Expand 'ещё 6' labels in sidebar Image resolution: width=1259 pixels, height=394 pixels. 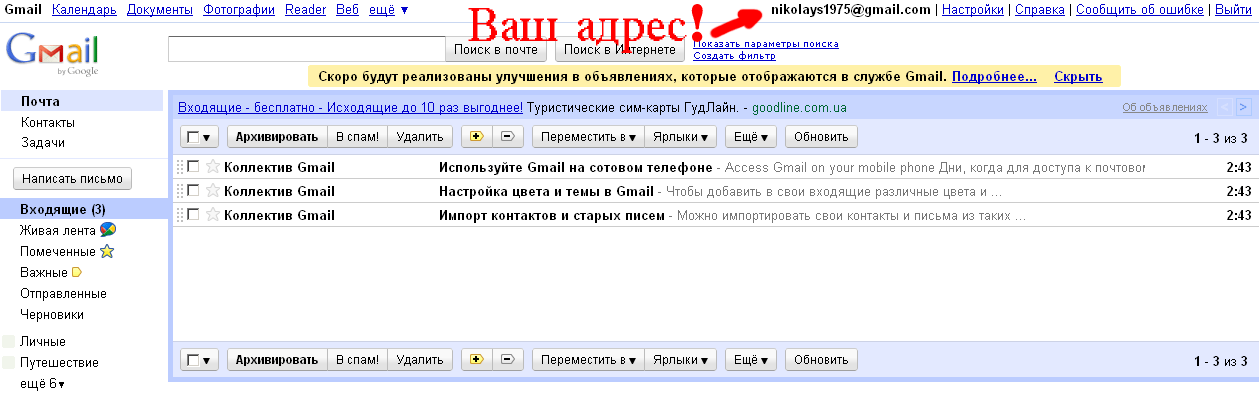(42, 384)
